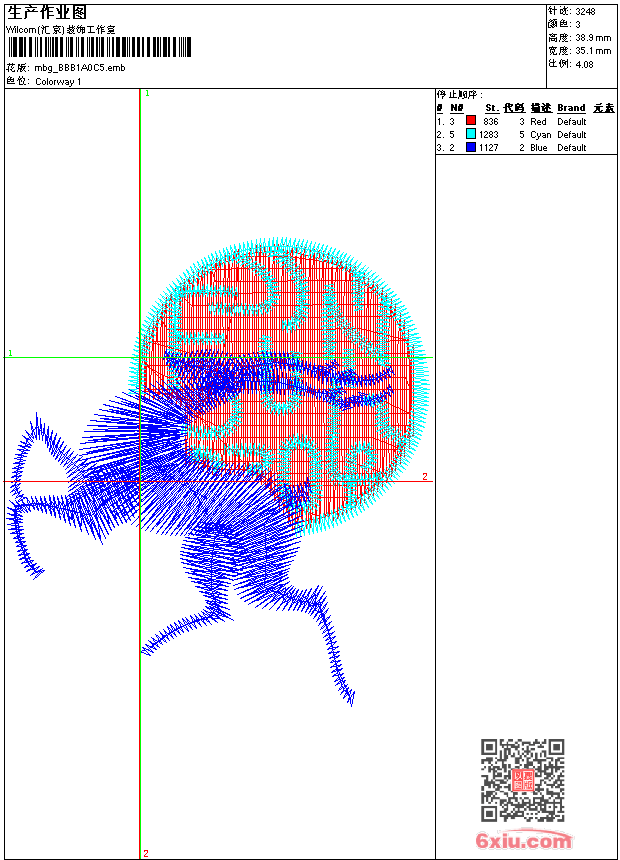Image resolution: width=620 pixels, height=860 pixels.
Task: Click the embroidery design preview
Action: (218, 472)
